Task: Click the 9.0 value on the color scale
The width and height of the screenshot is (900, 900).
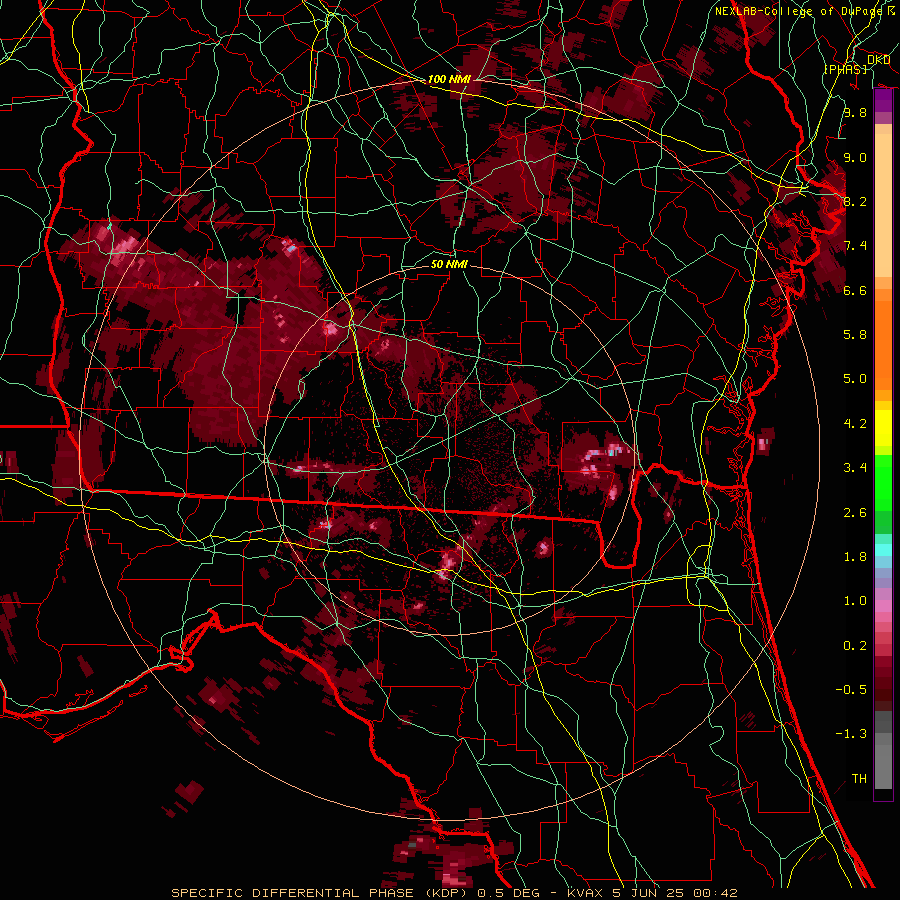Action: tap(855, 157)
